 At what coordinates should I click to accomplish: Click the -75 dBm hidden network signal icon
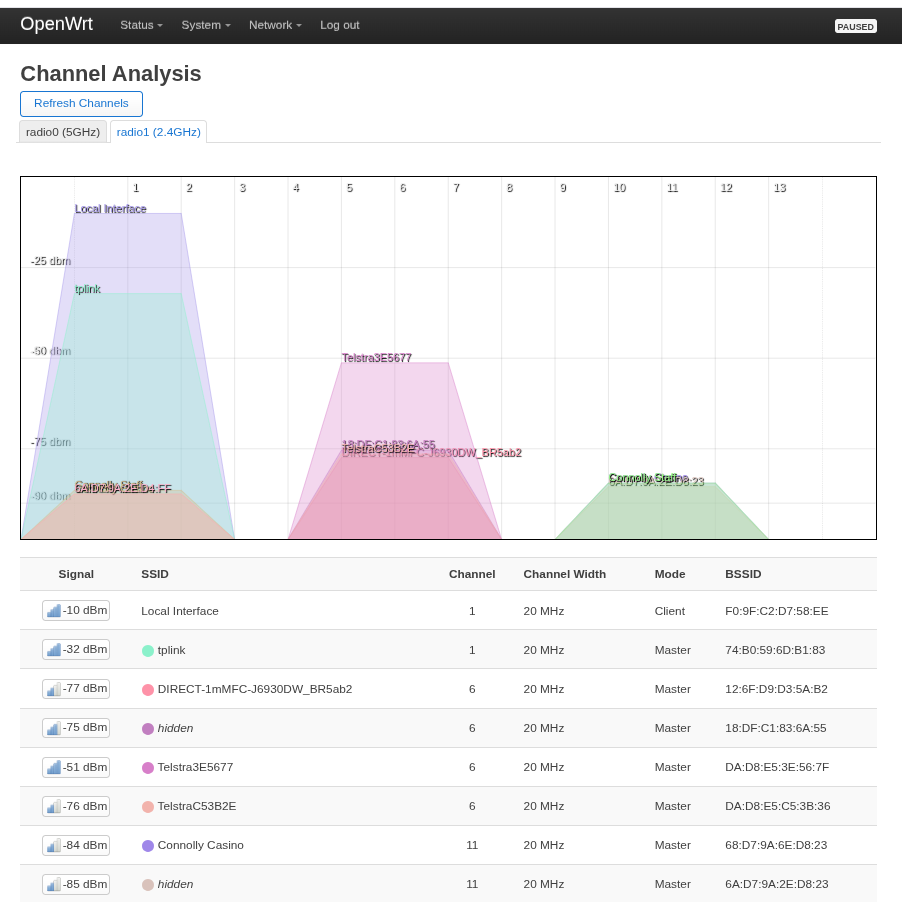[54, 728]
